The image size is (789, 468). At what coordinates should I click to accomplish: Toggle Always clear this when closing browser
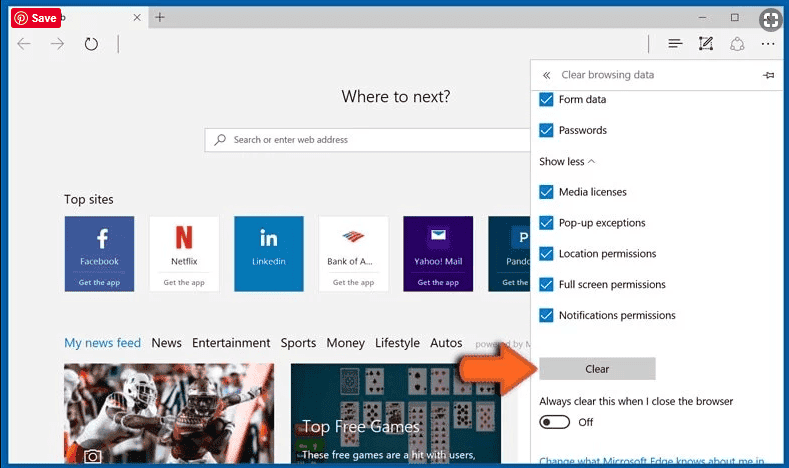point(555,422)
